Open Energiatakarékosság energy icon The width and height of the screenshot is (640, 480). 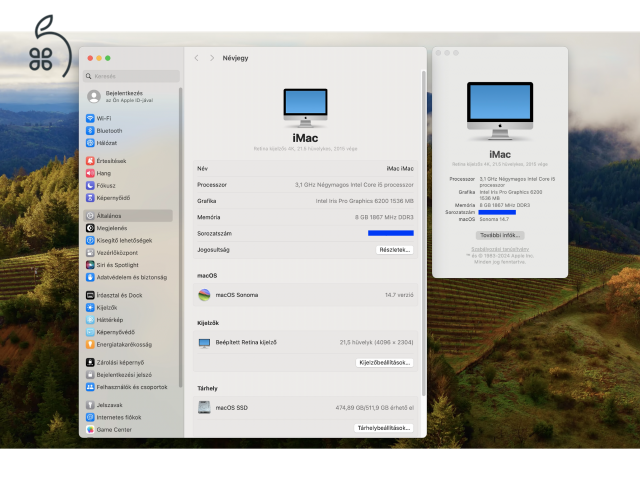click(x=90, y=344)
